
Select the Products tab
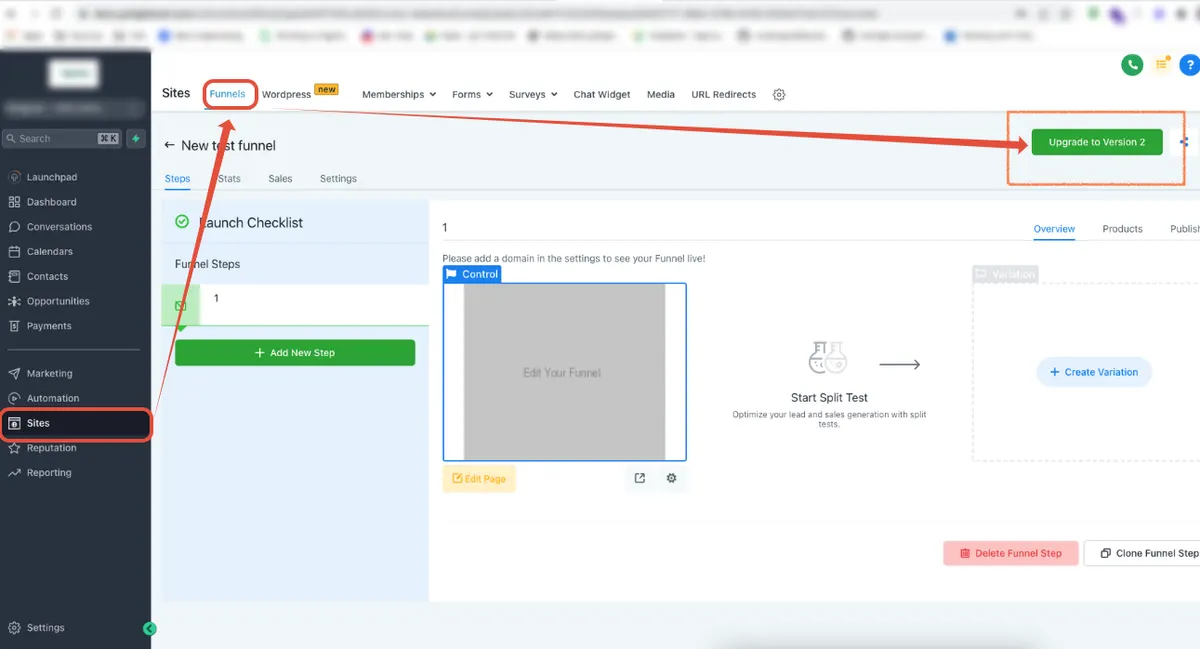point(1122,229)
